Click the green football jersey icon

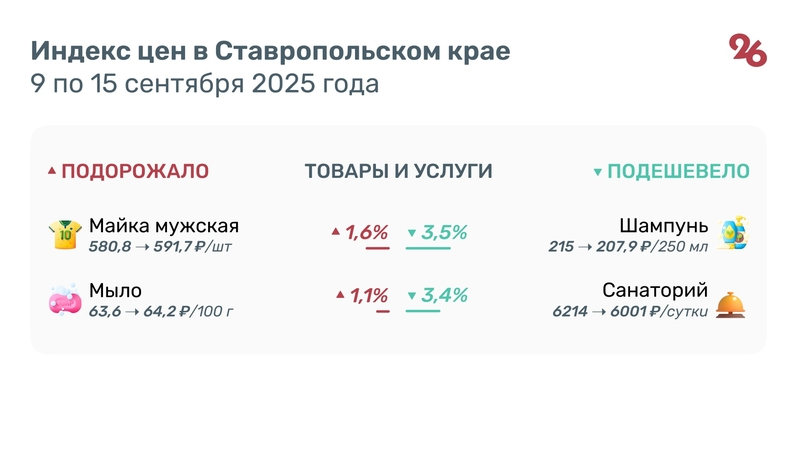click(65, 235)
